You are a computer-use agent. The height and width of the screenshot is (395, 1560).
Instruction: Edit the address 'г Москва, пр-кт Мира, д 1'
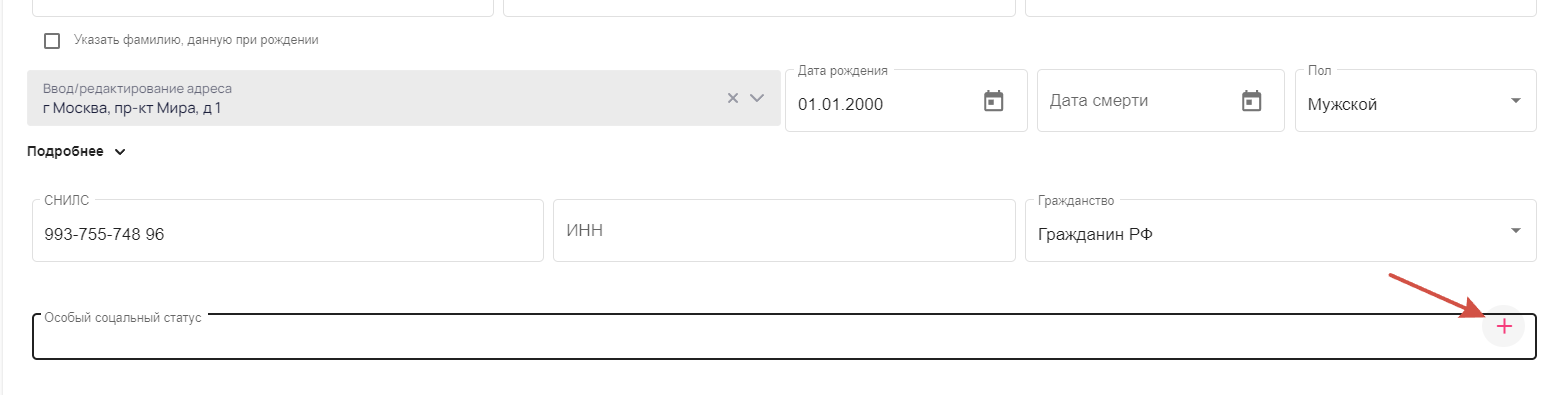(x=132, y=107)
